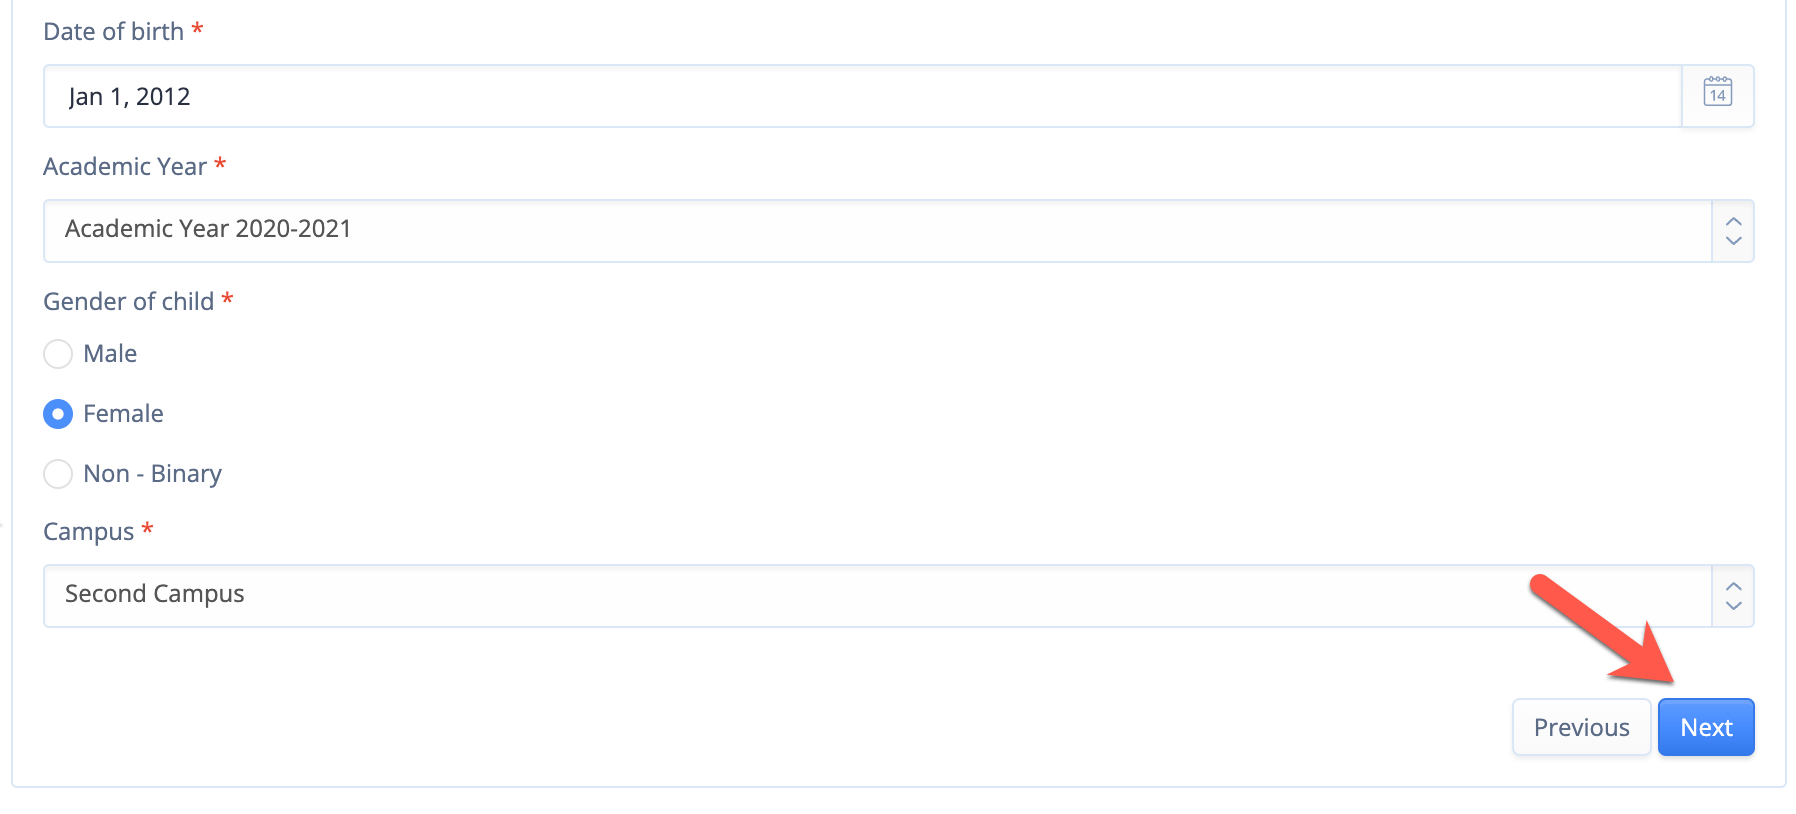Go back with the Previous button
The width and height of the screenshot is (1796, 814).
coord(1581,727)
